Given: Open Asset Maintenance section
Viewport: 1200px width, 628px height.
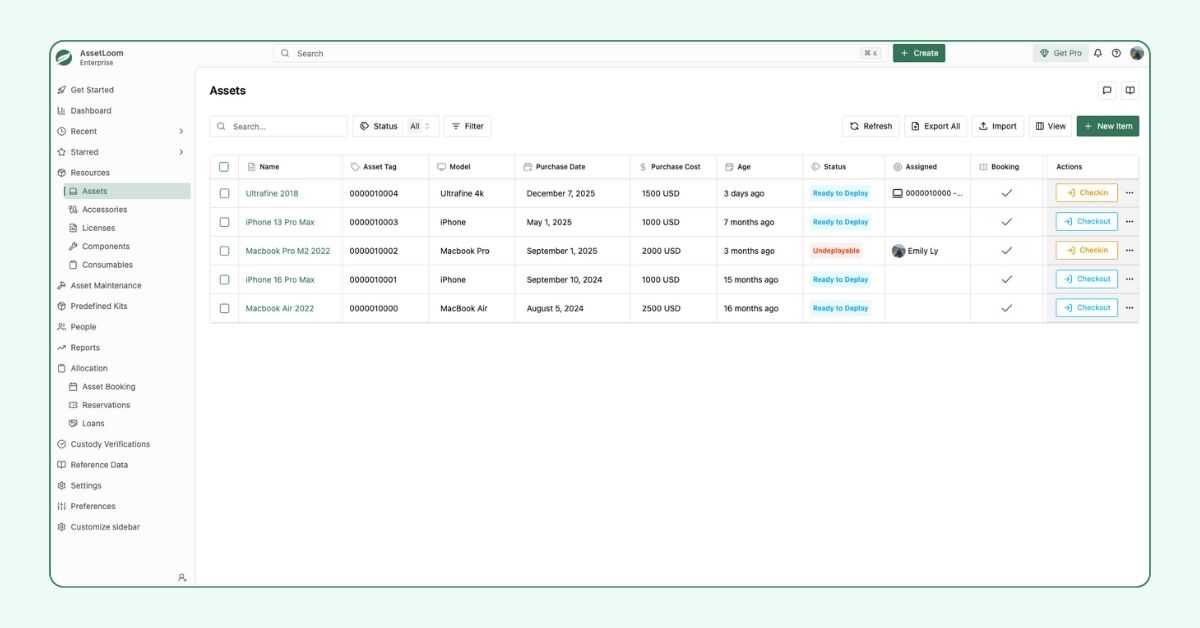Looking at the screenshot, I should point(106,286).
